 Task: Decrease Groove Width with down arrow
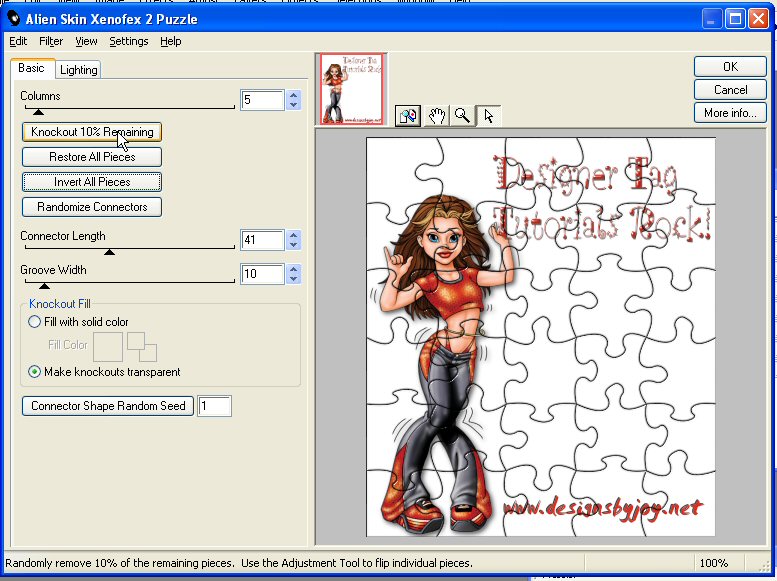(x=294, y=279)
